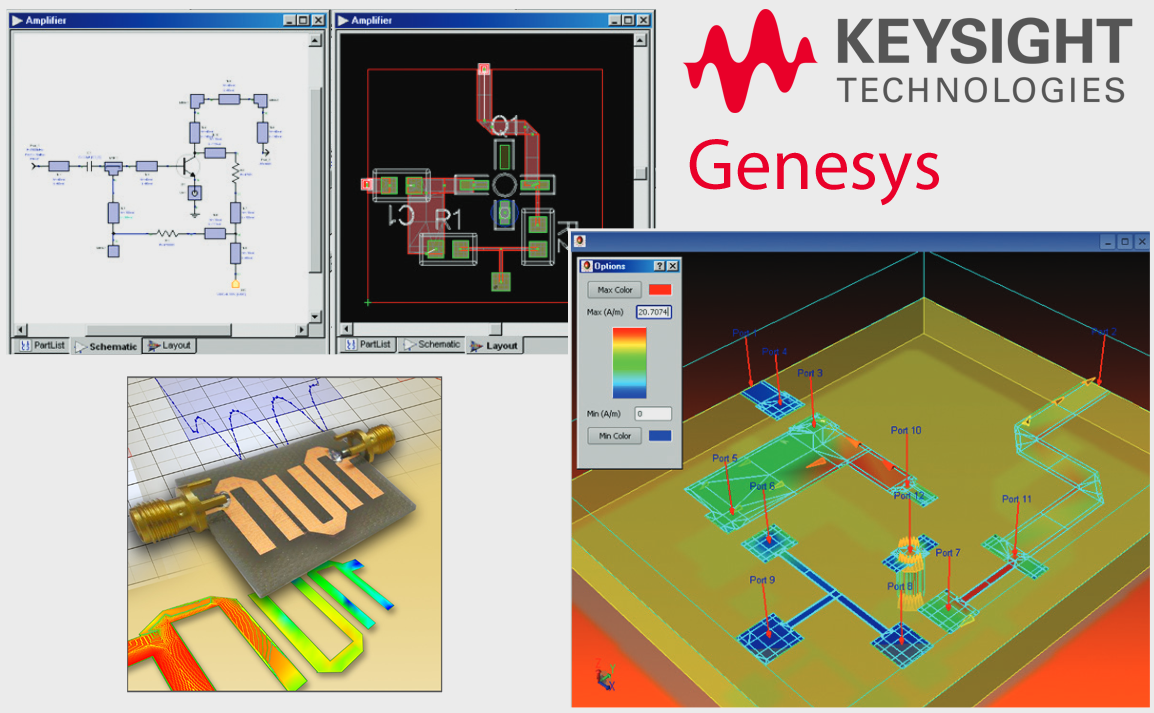The width and height of the screenshot is (1154, 713).
Task: Maximize the schematic Amplifier window
Action: tap(303, 21)
